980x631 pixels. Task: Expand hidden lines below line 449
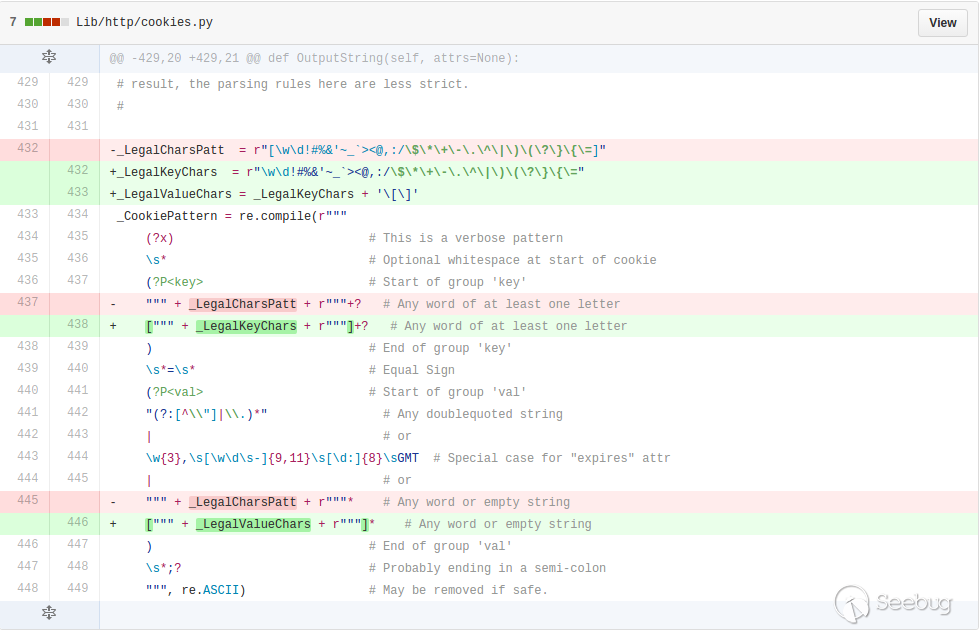pos(49,613)
